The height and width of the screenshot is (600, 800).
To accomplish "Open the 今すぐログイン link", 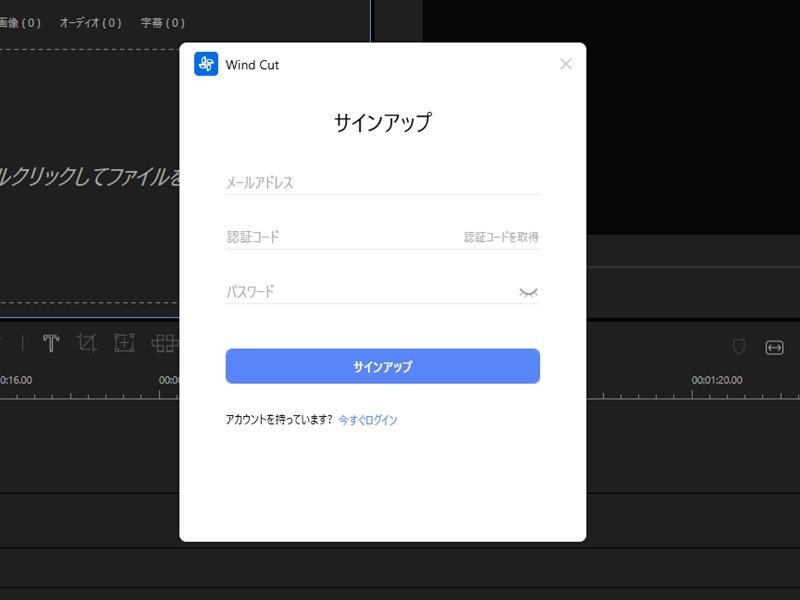I will pos(368,420).
